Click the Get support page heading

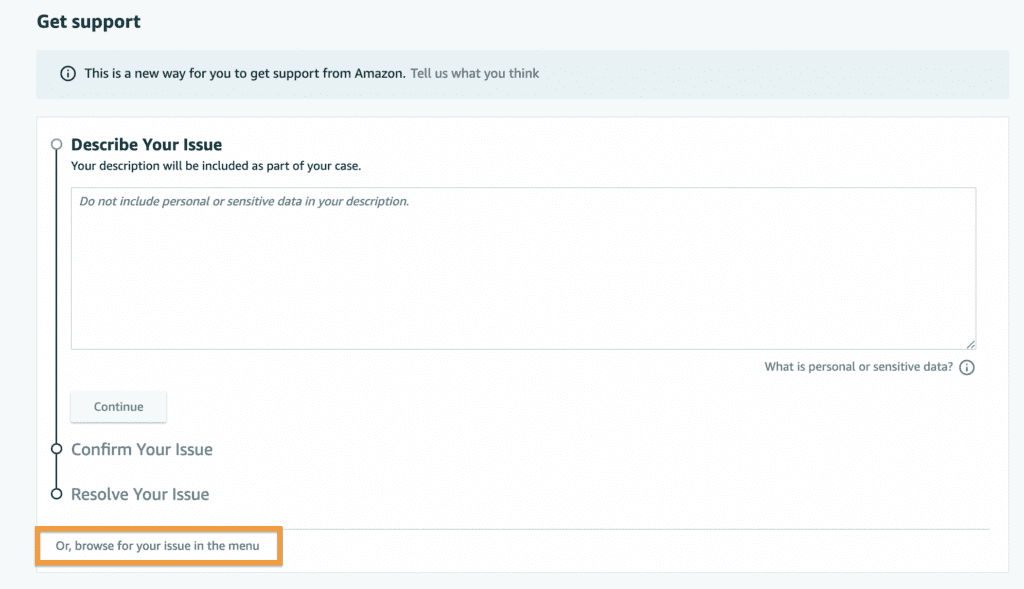coord(88,21)
